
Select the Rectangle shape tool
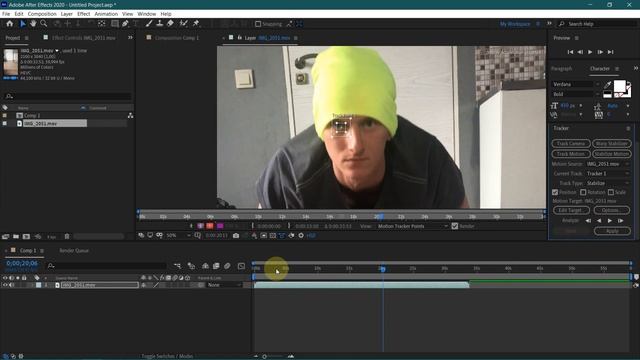(x=115, y=24)
